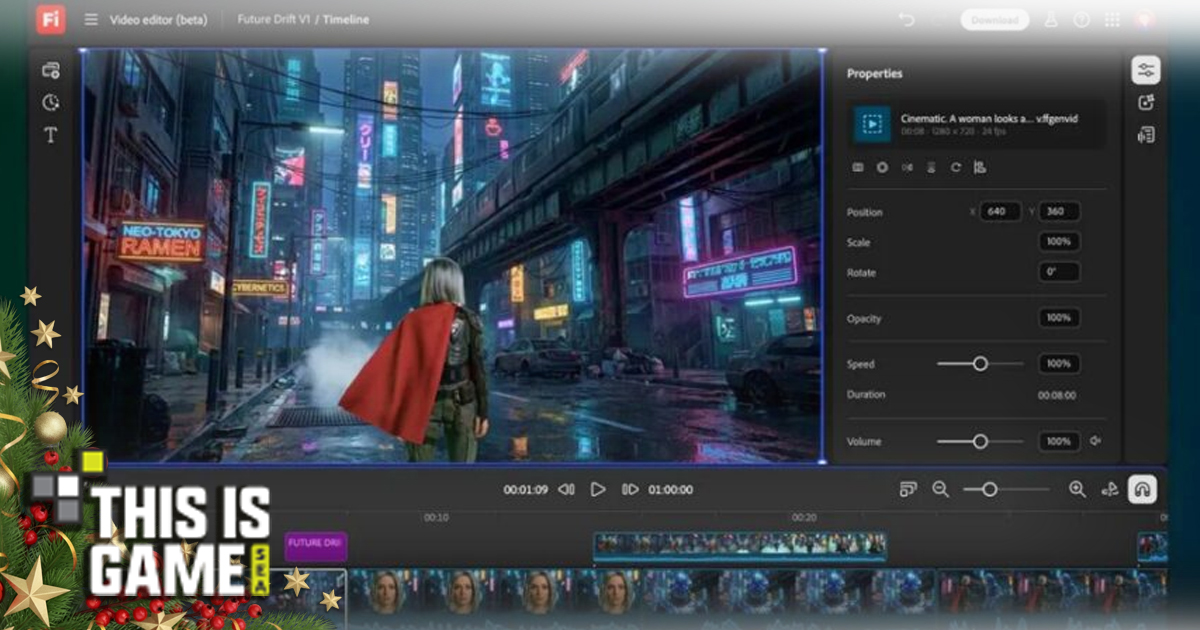Zoom out the timeline with minus magnifier
The height and width of the screenshot is (630, 1200).
click(x=940, y=489)
